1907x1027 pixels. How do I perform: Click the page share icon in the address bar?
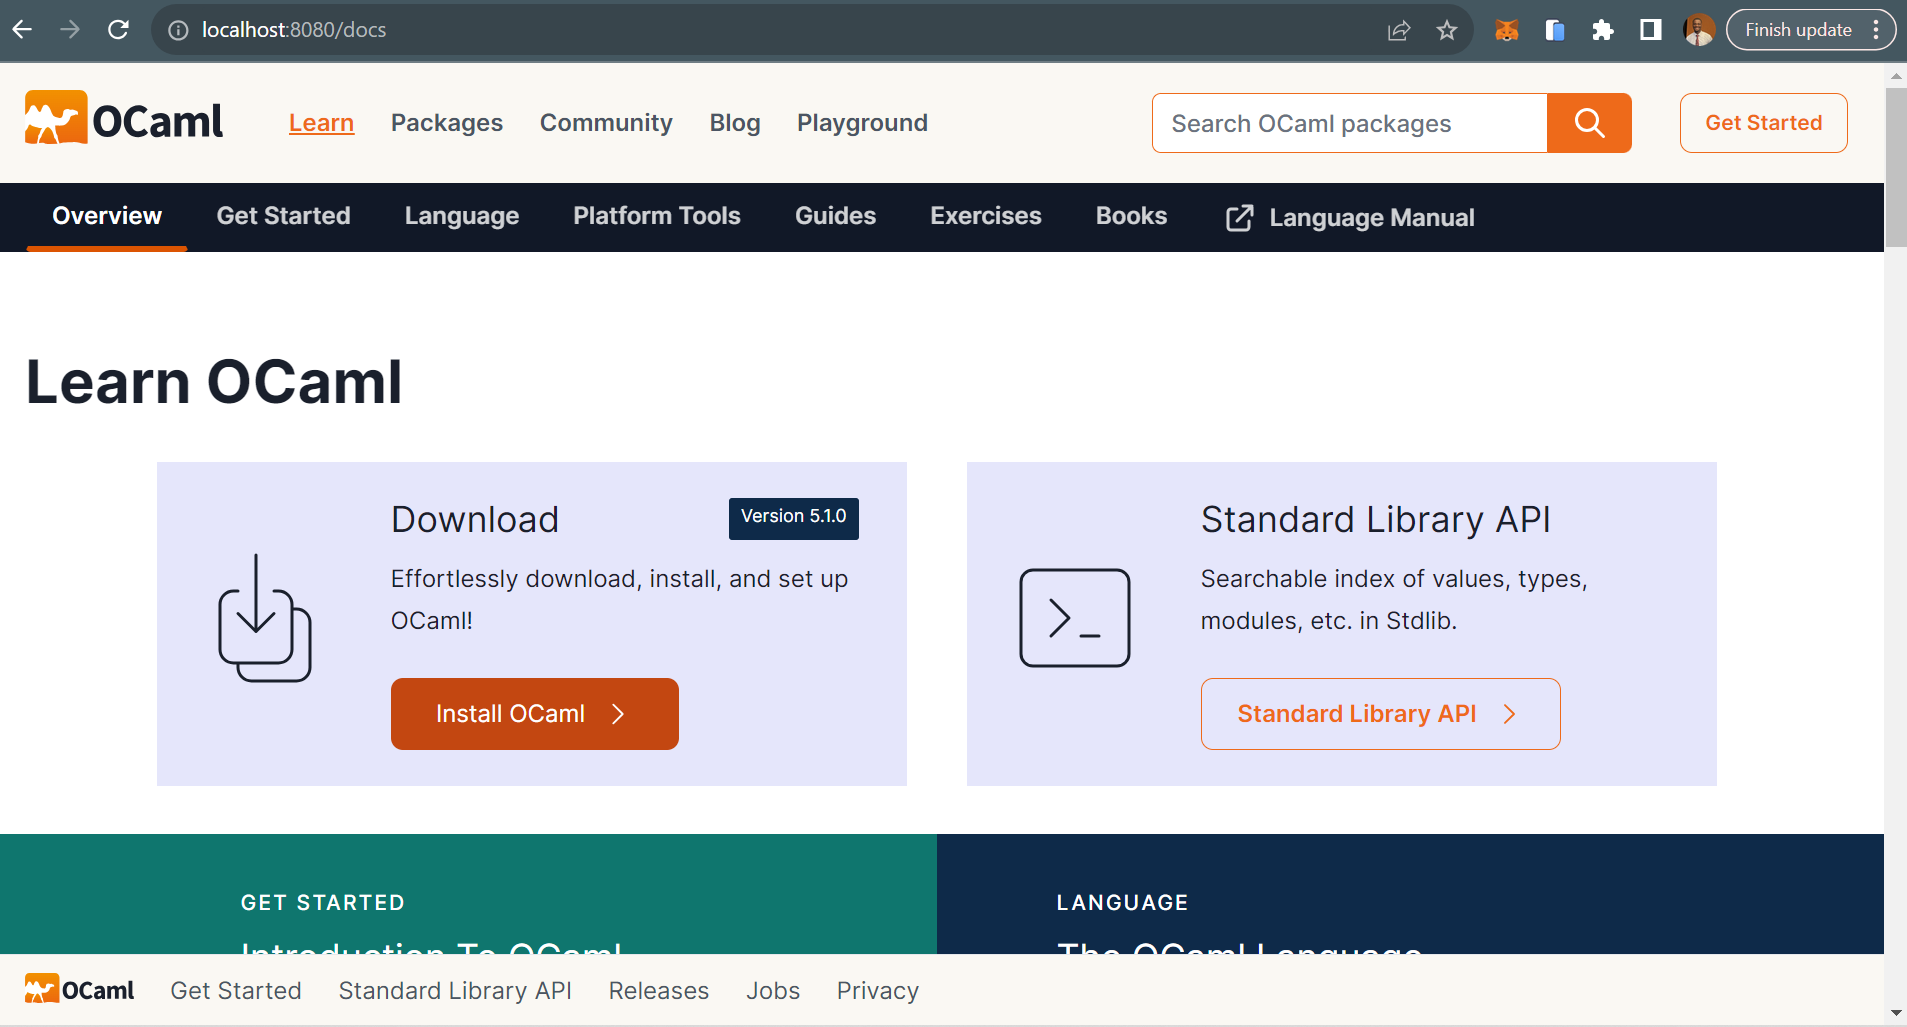[x=1398, y=29]
